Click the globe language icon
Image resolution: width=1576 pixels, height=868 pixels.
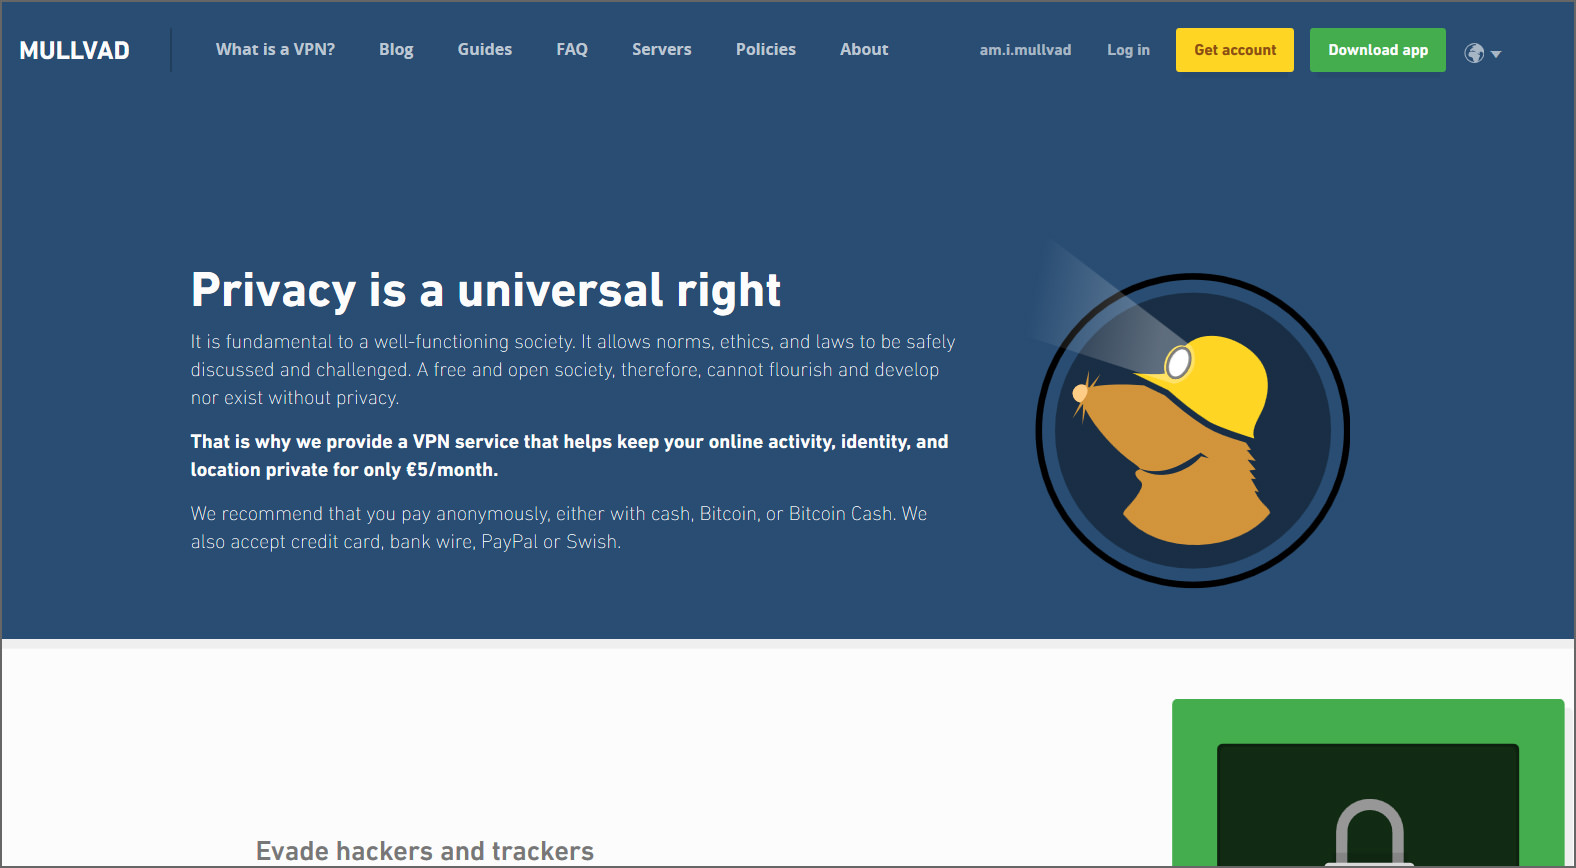point(1474,53)
